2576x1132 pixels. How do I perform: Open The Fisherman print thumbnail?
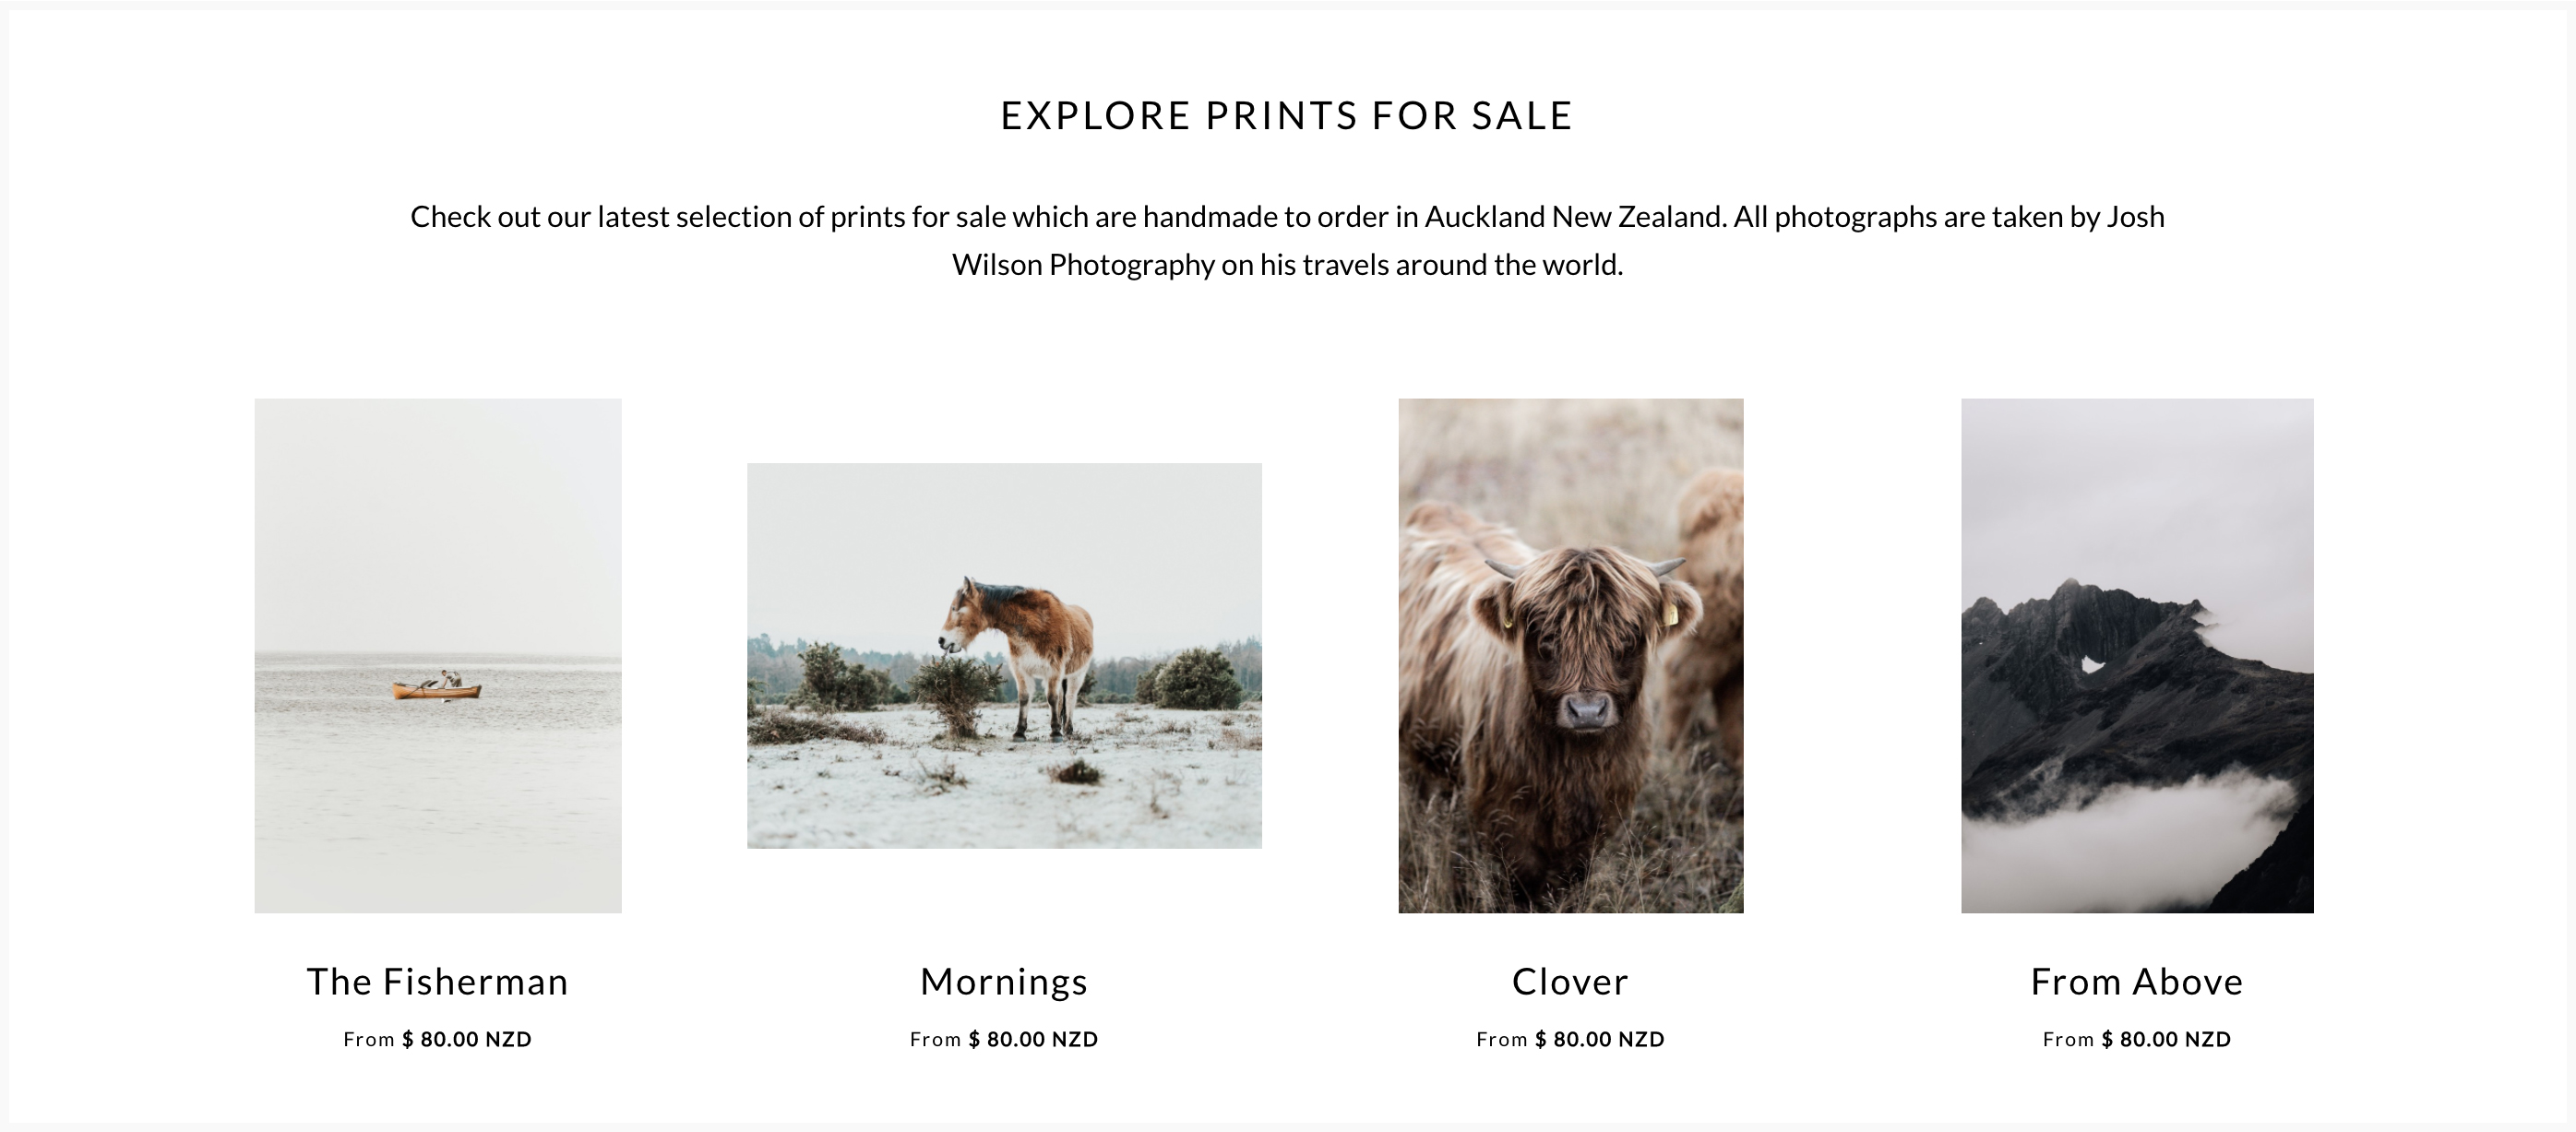[438, 655]
